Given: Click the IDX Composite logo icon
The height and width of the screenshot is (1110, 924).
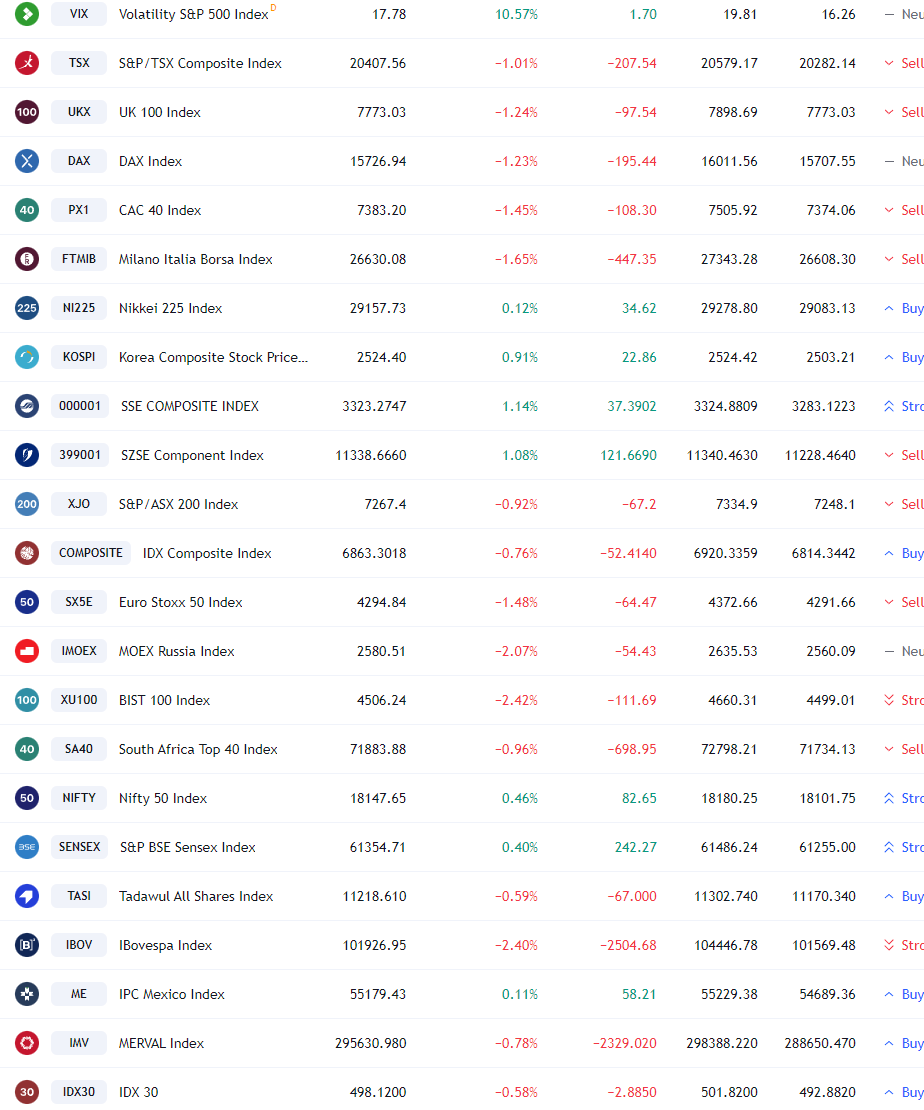Looking at the screenshot, I should 27,553.
